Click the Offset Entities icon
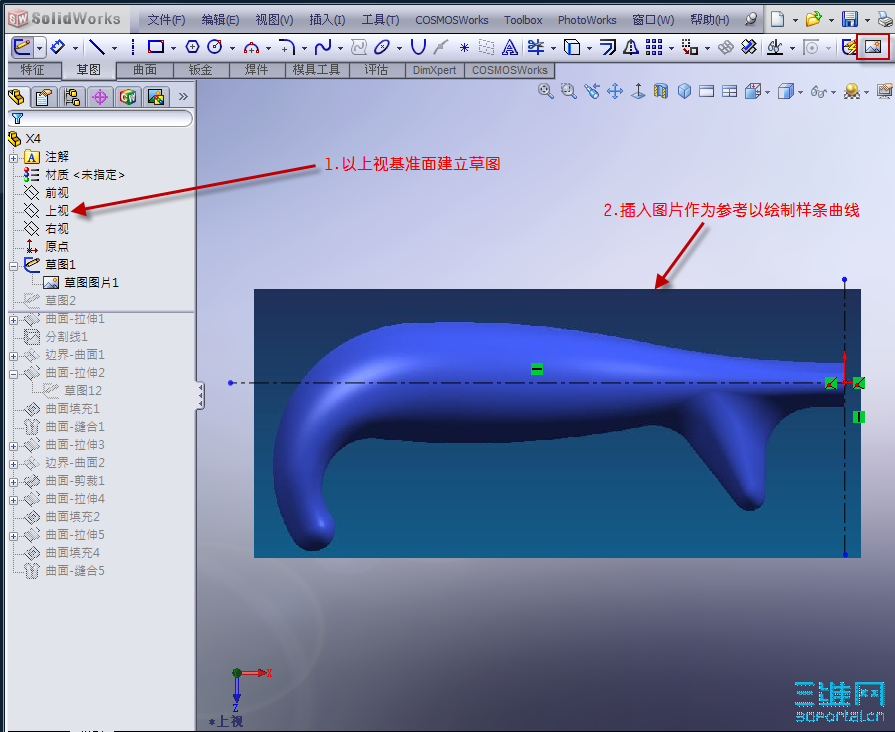895x732 pixels. [x=608, y=47]
